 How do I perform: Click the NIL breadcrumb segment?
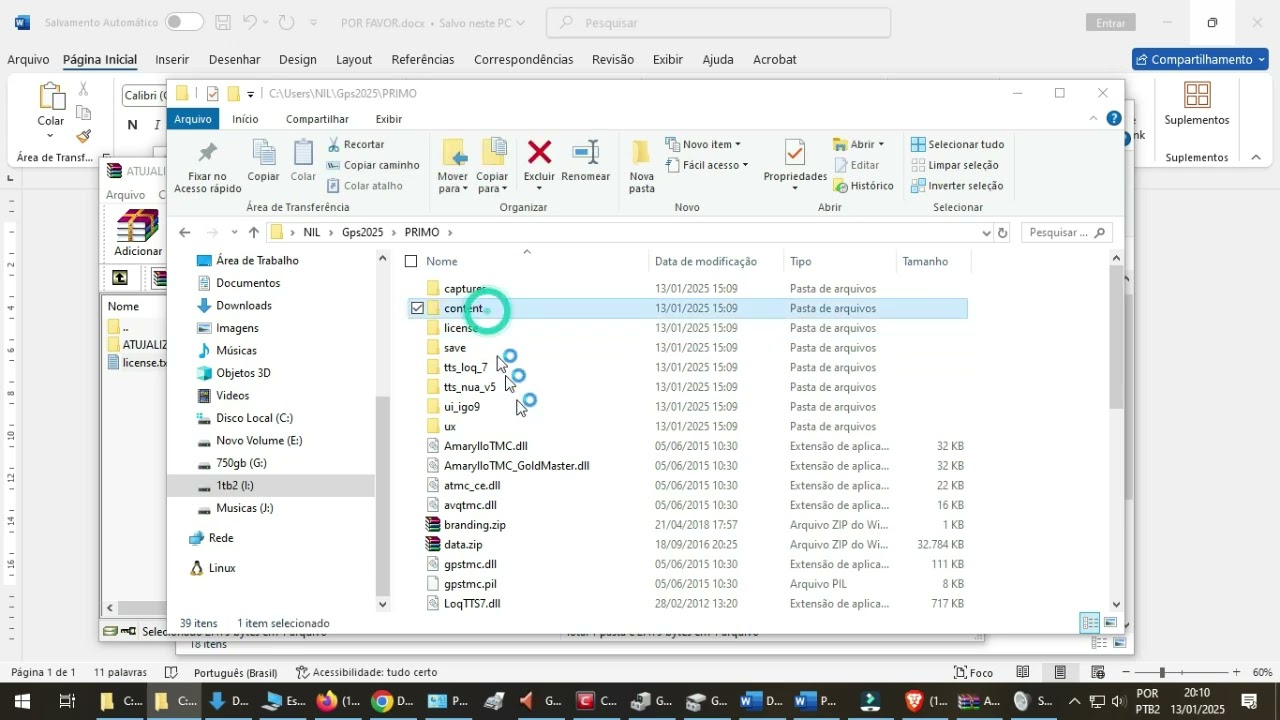[312, 232]
